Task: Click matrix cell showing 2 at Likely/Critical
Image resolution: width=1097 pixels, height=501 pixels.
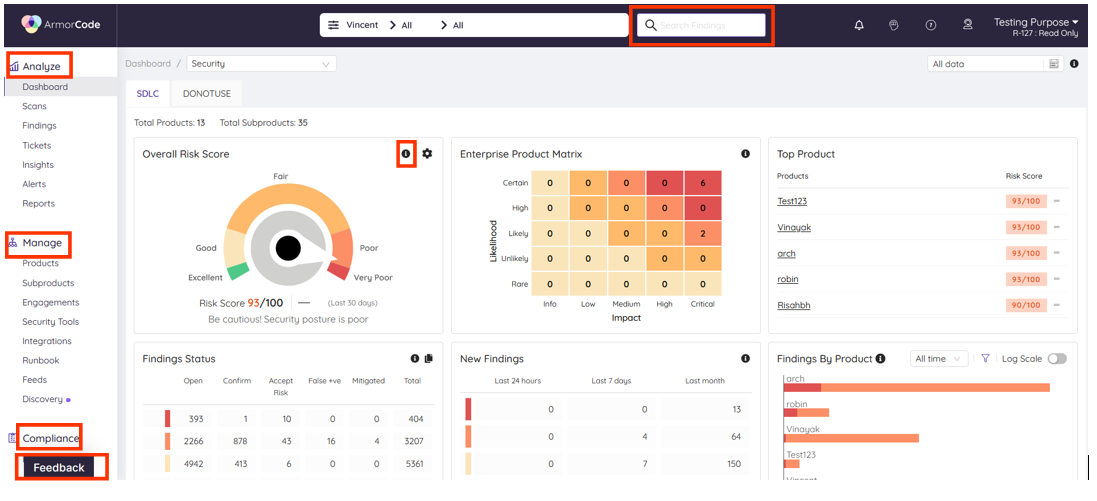Action: coord(702,234)
